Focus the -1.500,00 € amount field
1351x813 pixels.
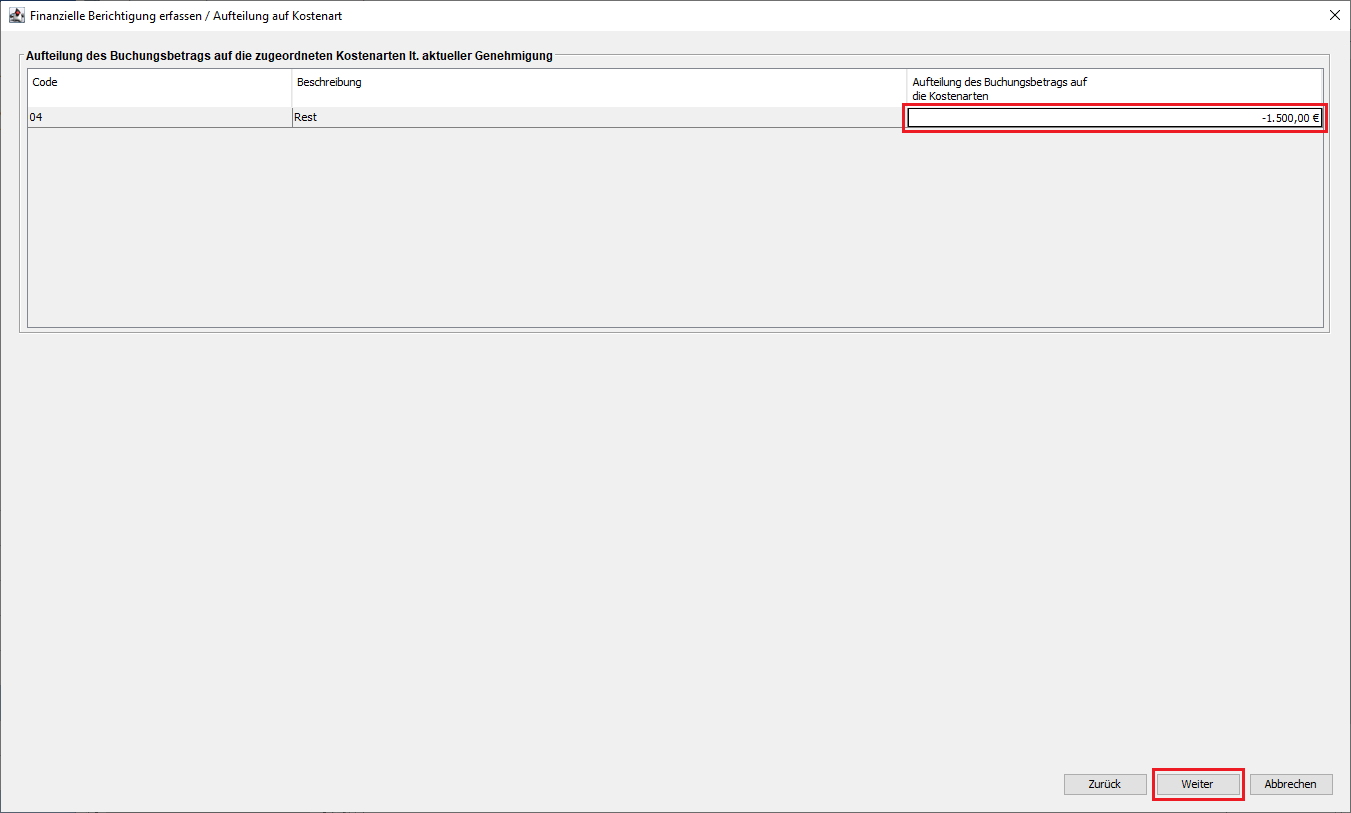tap(1113, 118)
